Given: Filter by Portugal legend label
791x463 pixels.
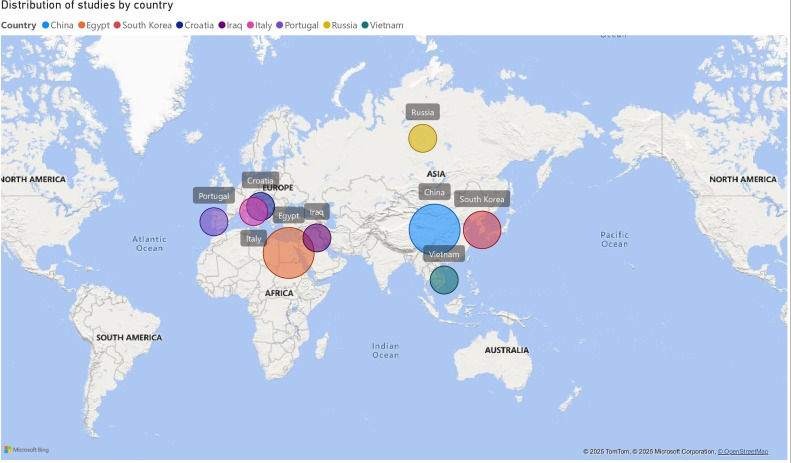Looking at the screenshot, I should [x=302, y=25].
